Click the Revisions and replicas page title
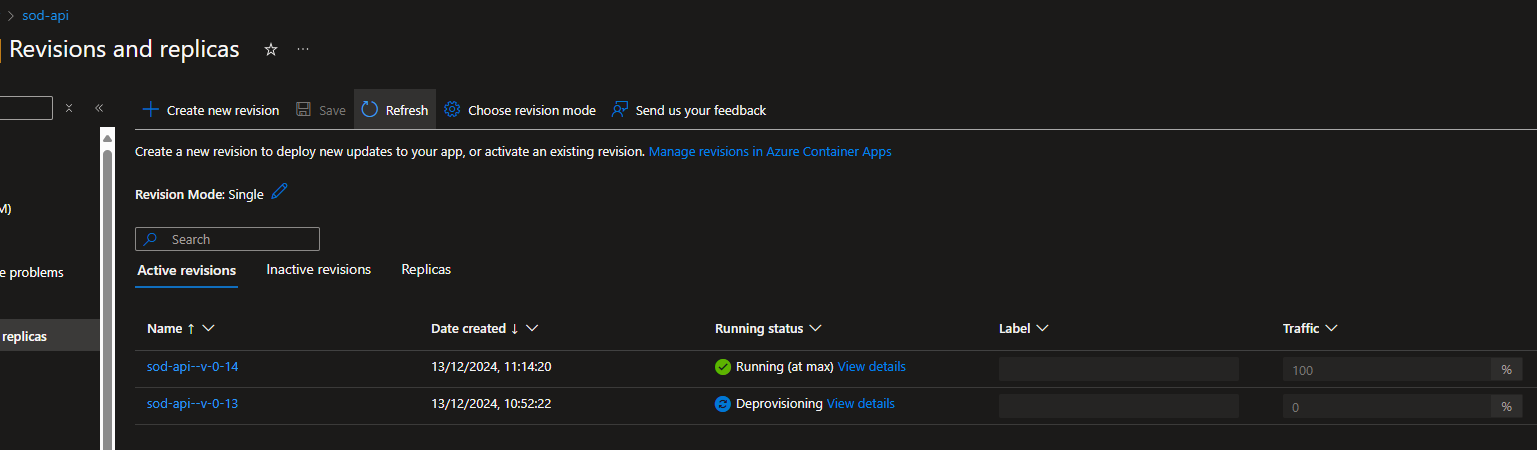Screen dimensions: 1537x450 pos(124,49)
